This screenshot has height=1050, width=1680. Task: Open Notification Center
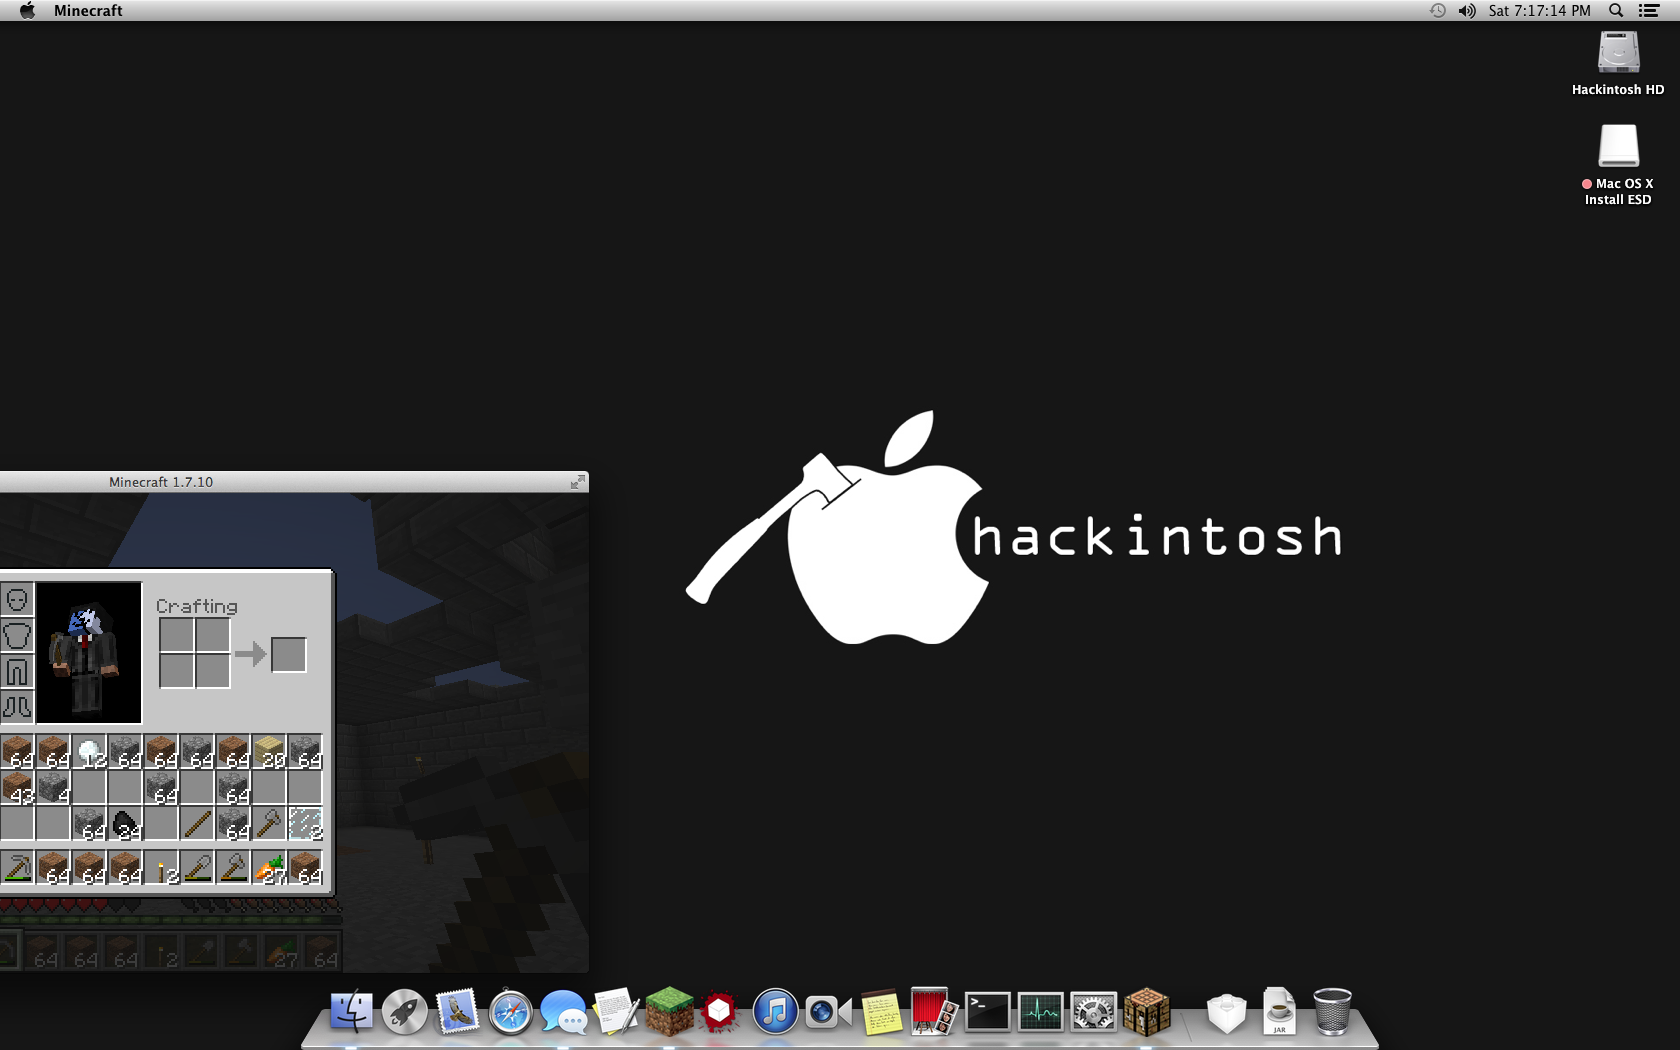coord(1649,10)
